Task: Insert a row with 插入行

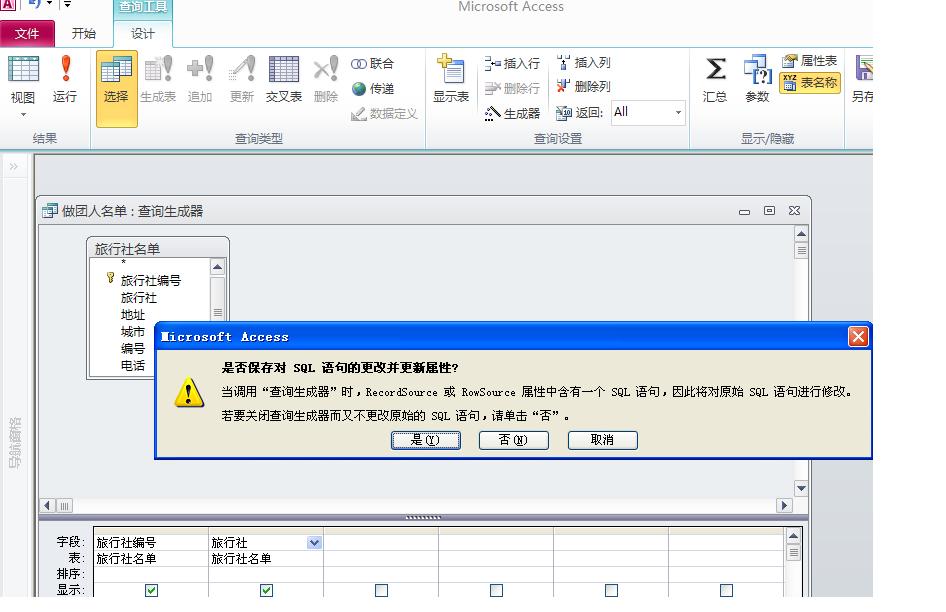Action: tap(512, 63)
